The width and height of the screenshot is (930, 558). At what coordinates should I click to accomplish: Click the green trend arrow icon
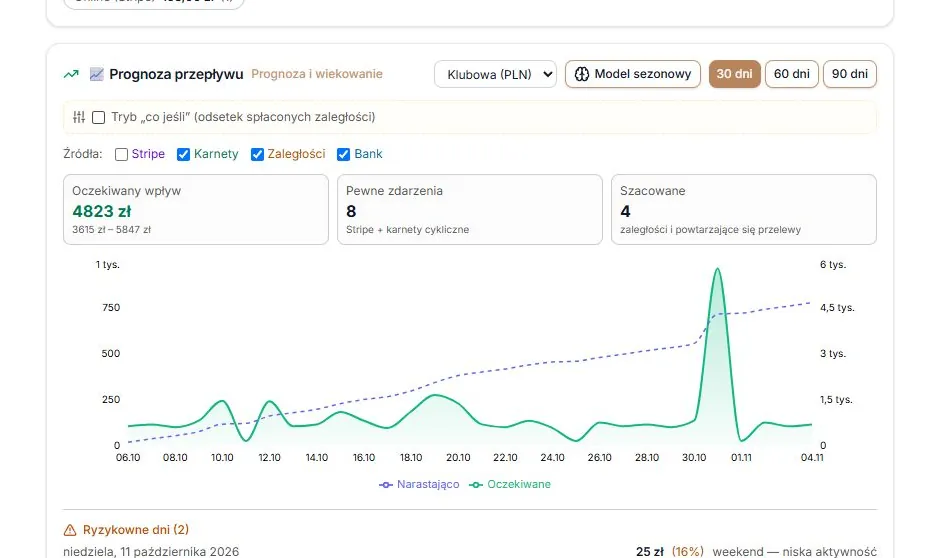(71, 74)
